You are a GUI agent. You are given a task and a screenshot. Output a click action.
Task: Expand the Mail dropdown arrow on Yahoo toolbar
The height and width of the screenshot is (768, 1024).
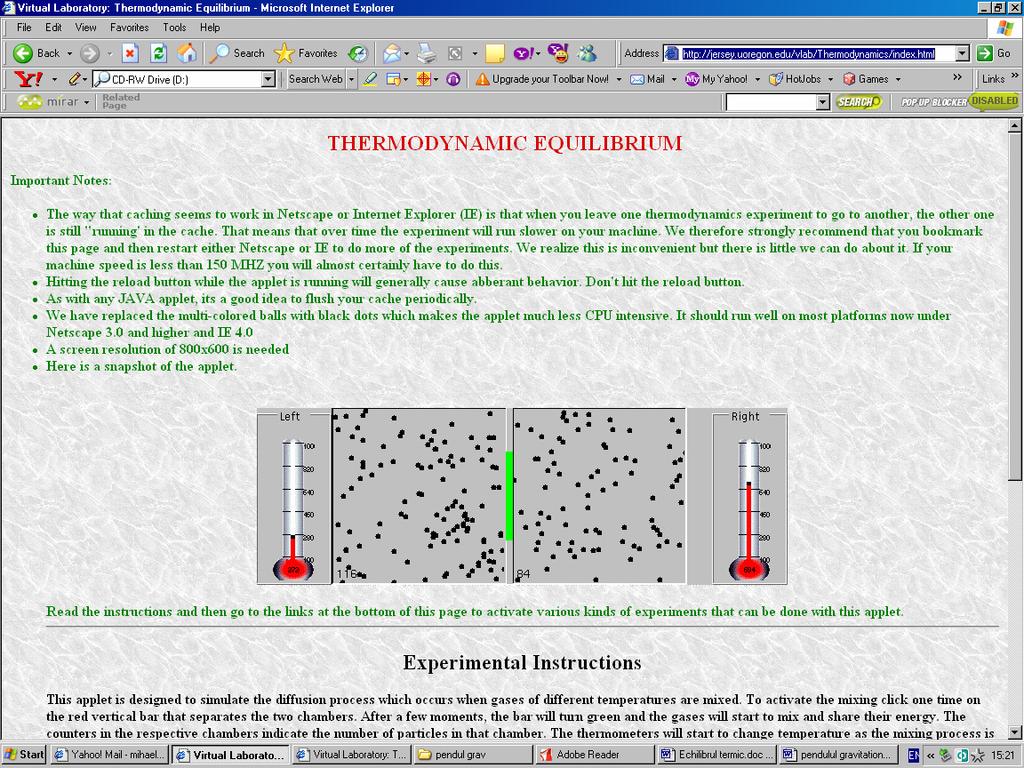point(674,80)
